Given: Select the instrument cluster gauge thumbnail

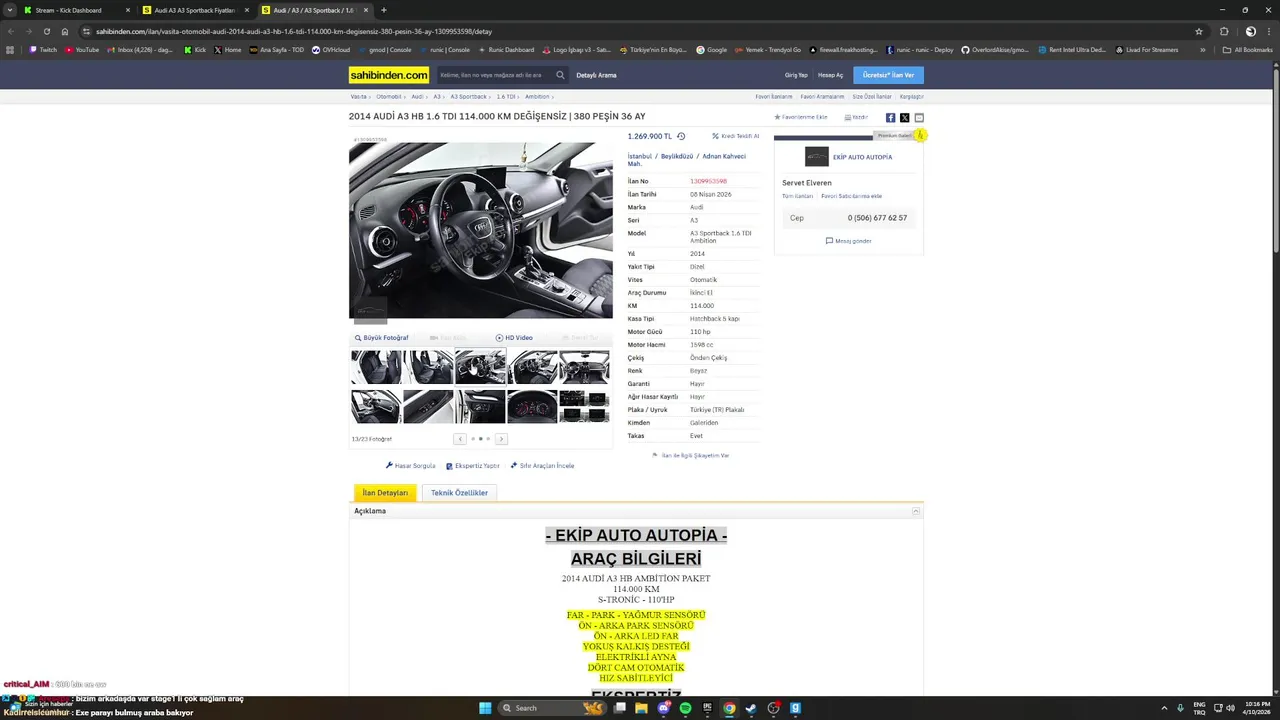Looking at the screenshot, I should (532, 407).
